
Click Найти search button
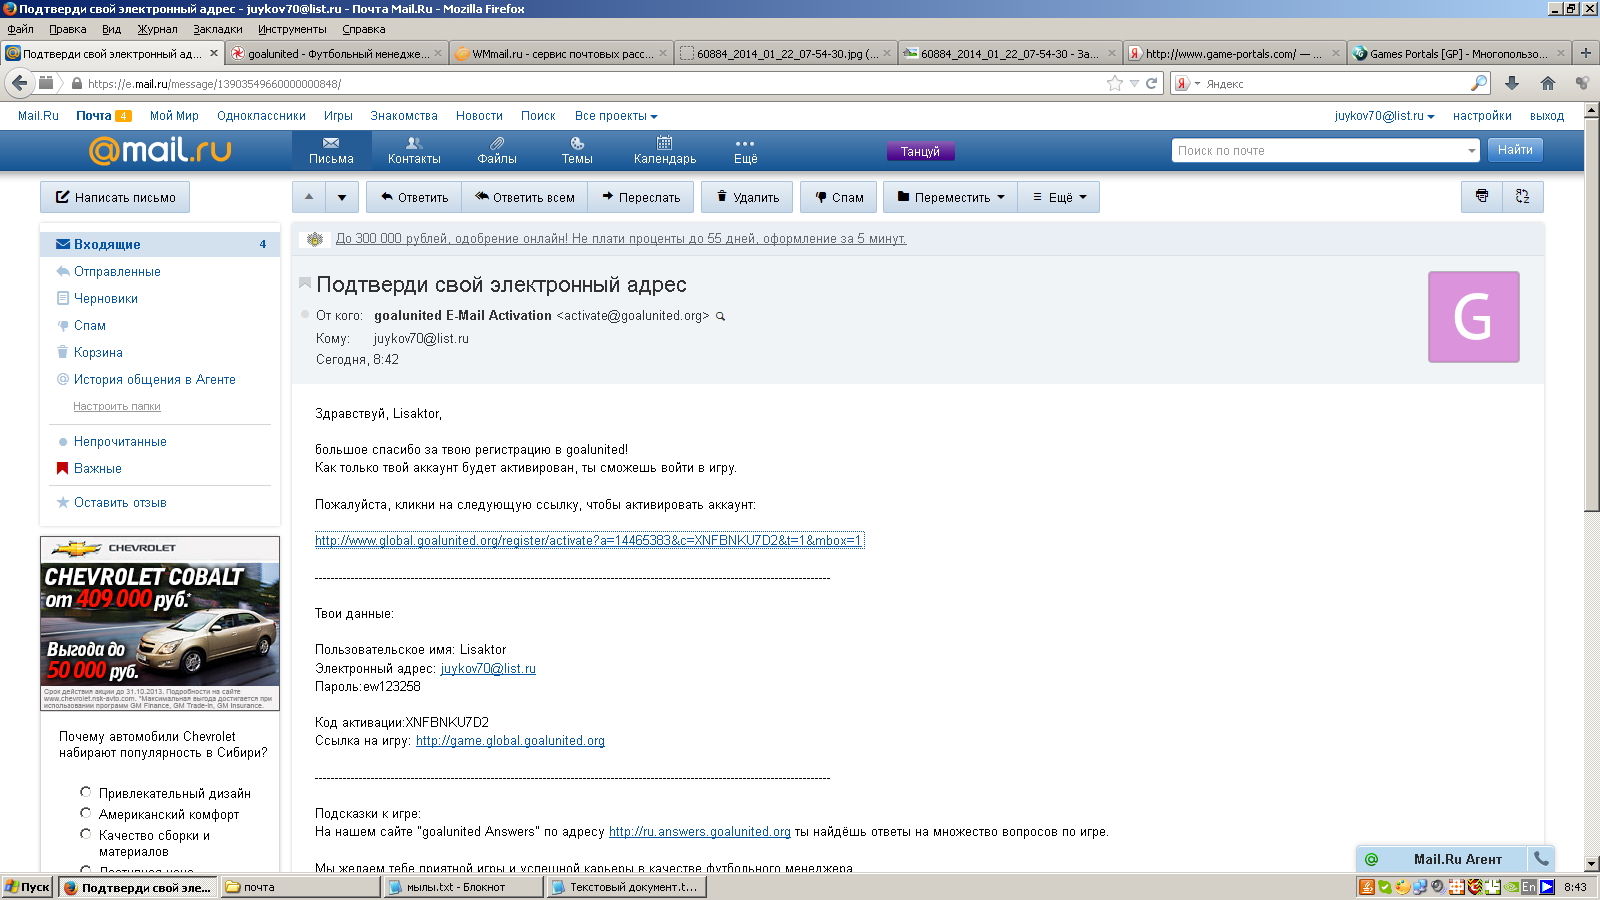pyautogui.click(x=1515, y=150)
